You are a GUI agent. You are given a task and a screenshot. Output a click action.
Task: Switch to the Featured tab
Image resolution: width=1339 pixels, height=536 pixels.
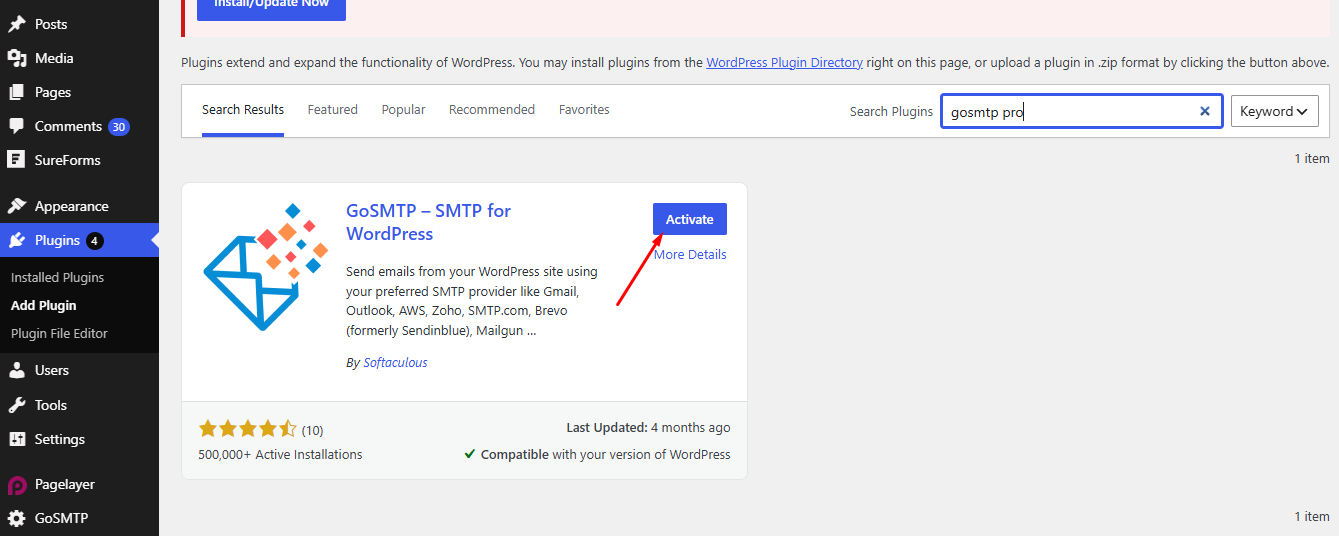(x=333, y=110)
